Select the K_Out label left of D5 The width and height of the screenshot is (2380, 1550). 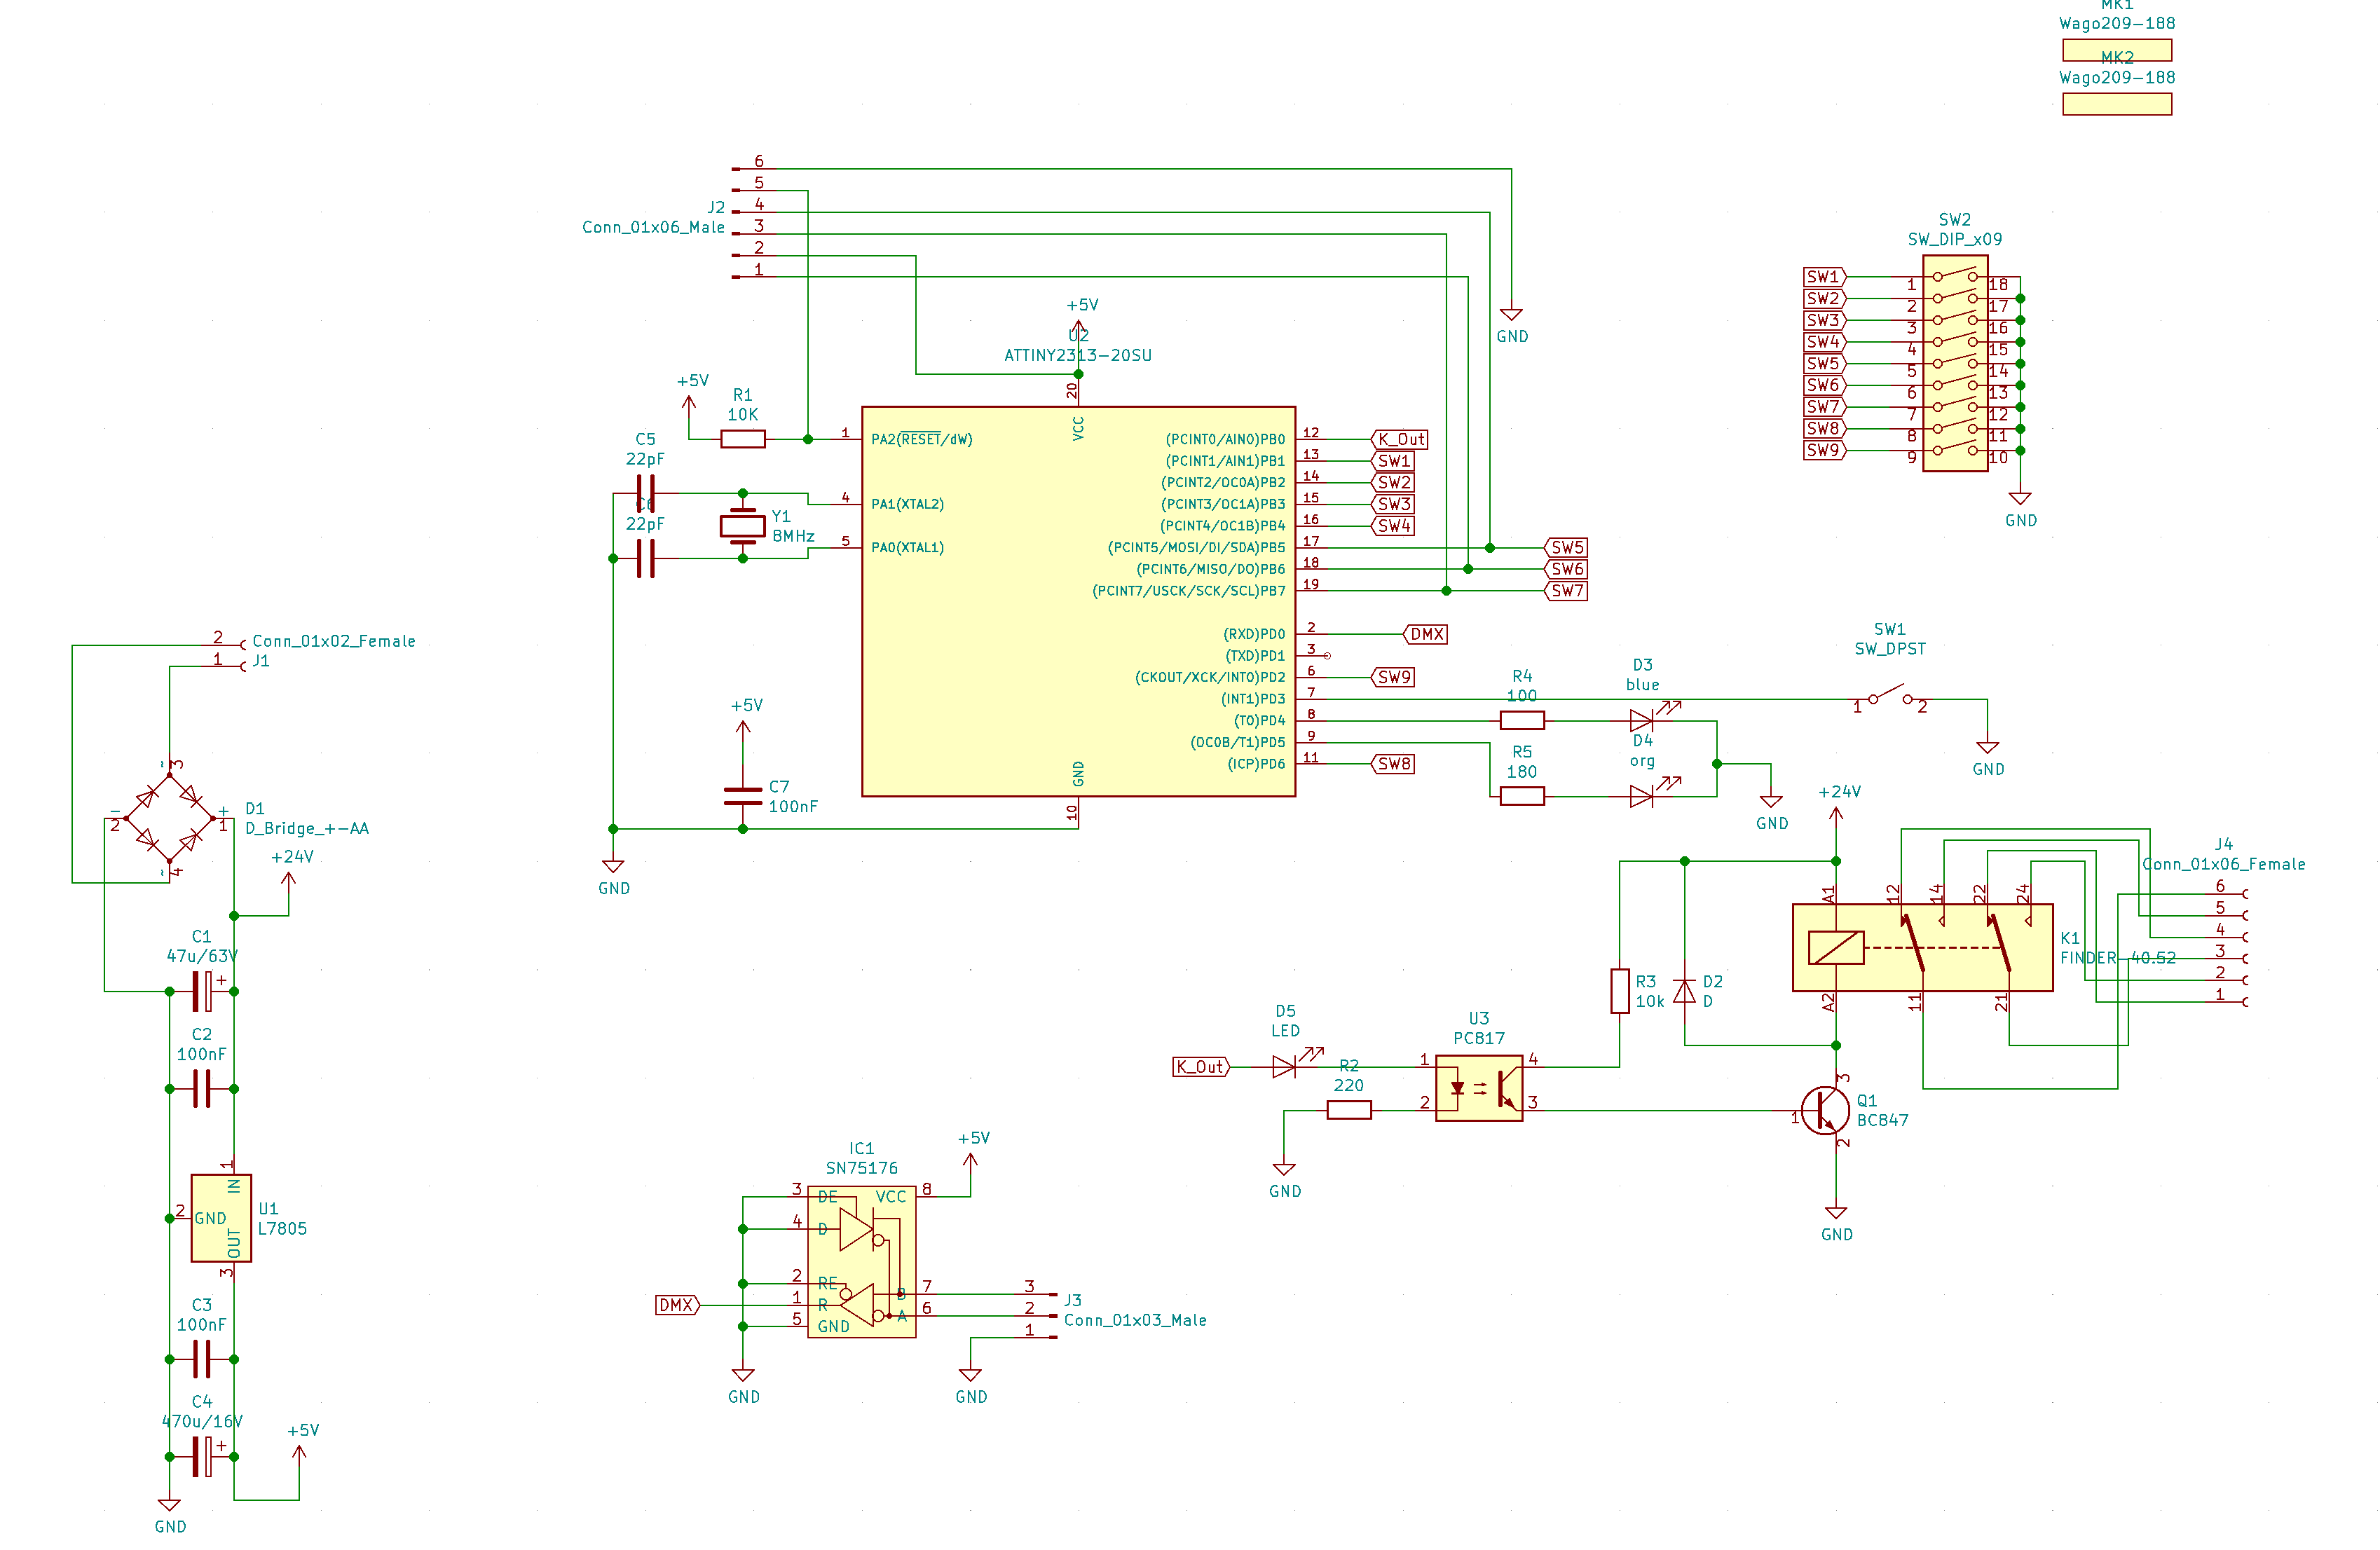(1201, 1067)
